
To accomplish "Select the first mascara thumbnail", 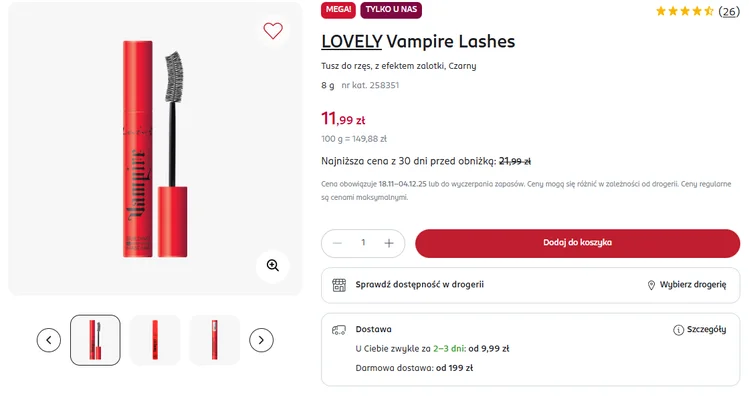I will tap(95, 340).
